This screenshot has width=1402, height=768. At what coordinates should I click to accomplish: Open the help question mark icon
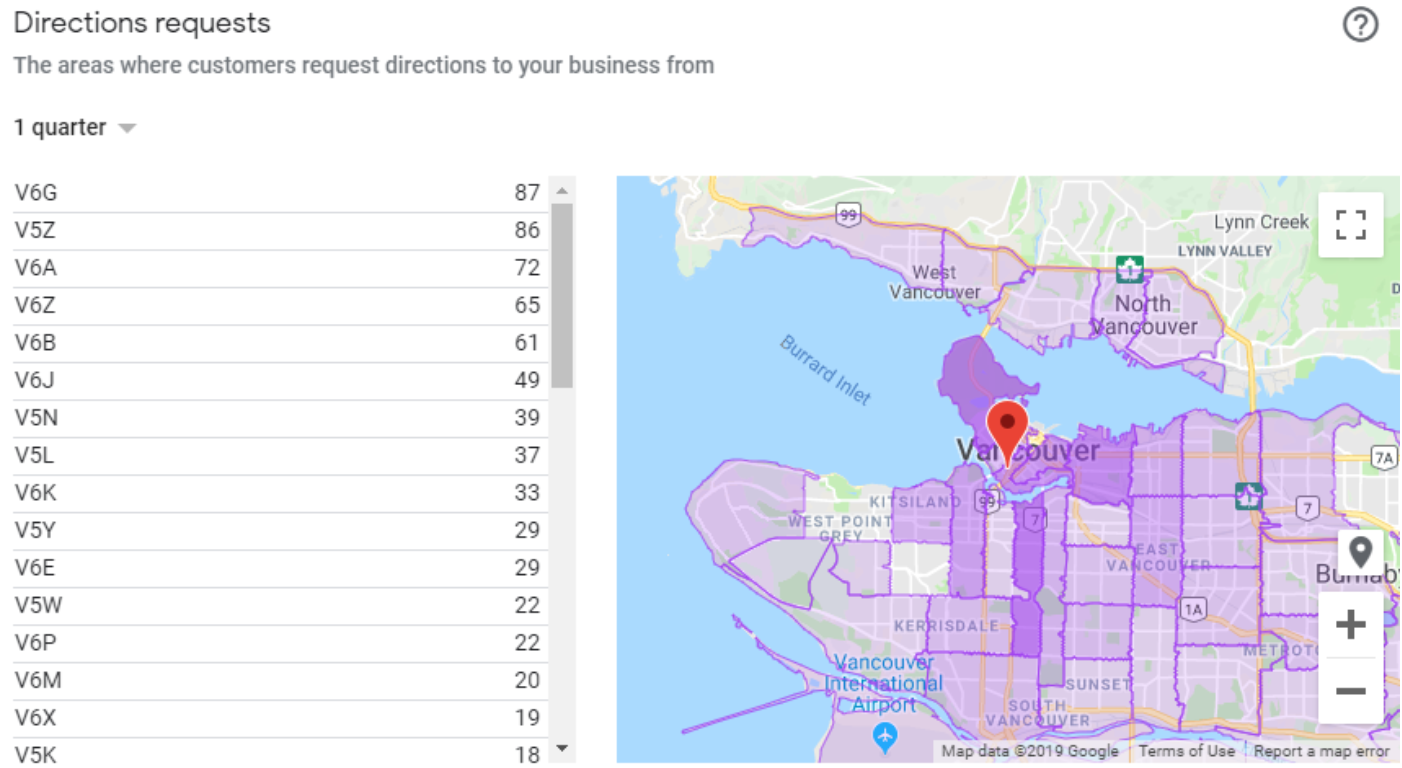(x=1360, y=25)
